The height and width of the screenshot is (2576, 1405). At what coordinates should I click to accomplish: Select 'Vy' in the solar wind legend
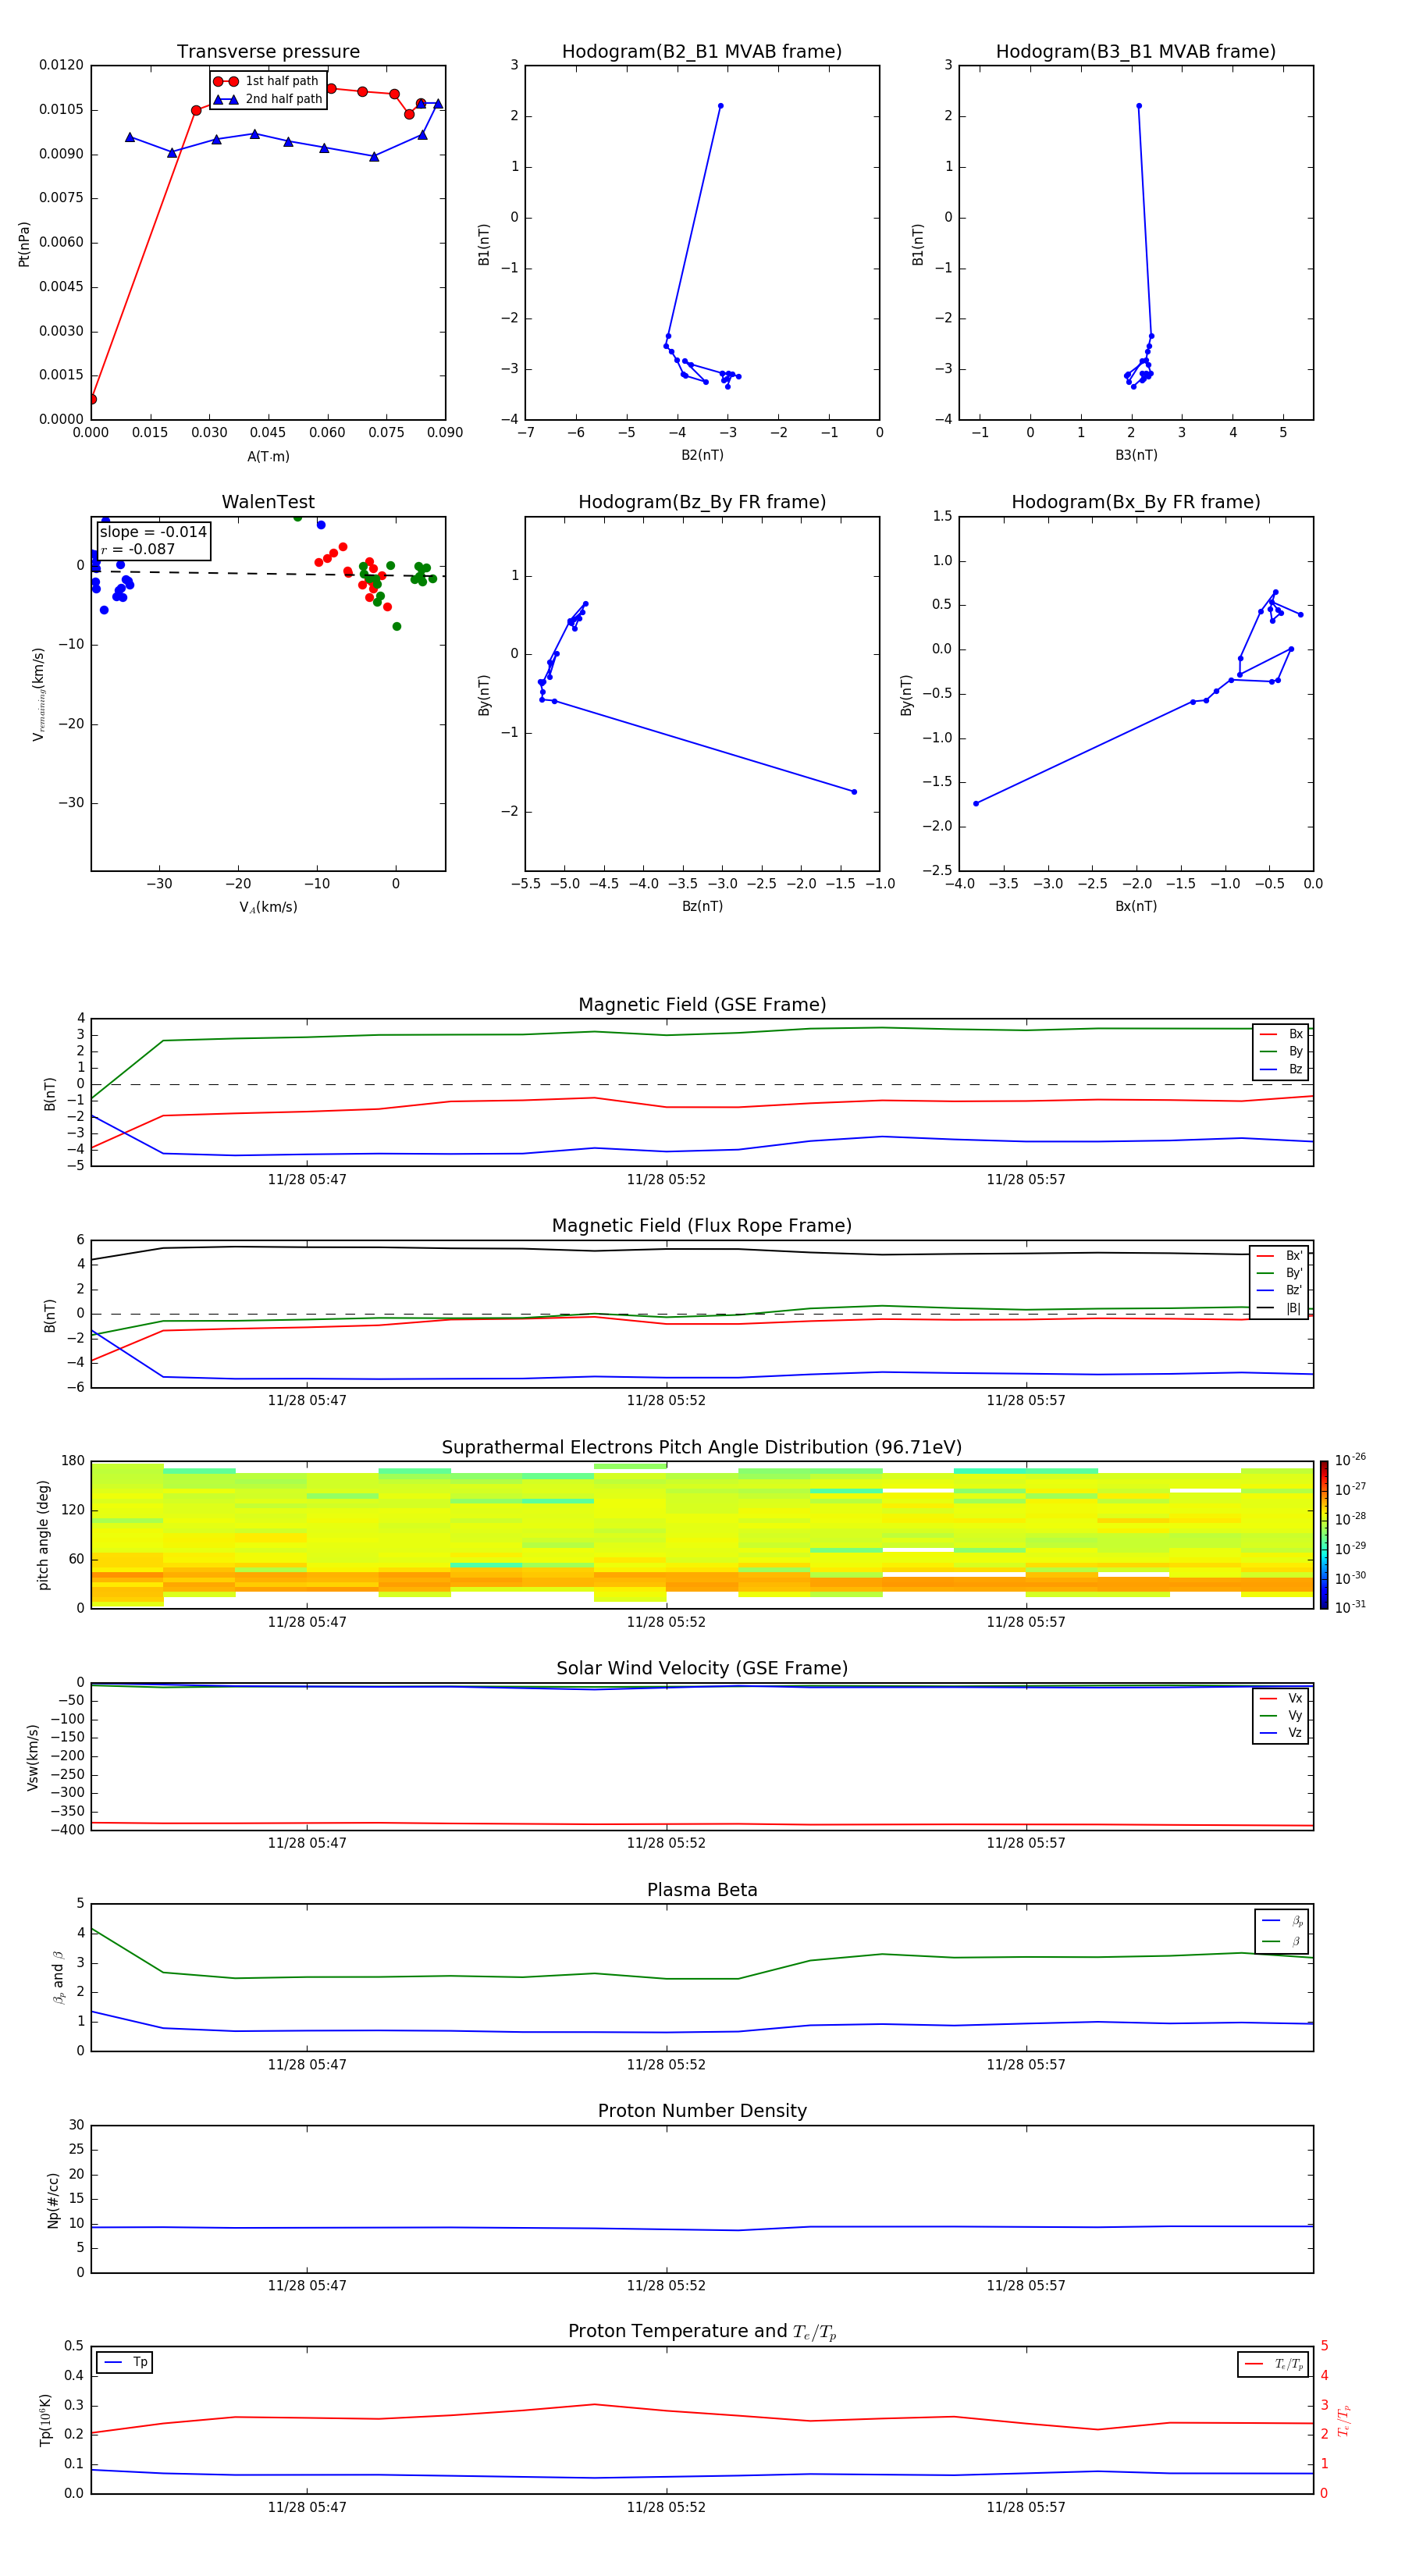[x=1281, y=1715]
